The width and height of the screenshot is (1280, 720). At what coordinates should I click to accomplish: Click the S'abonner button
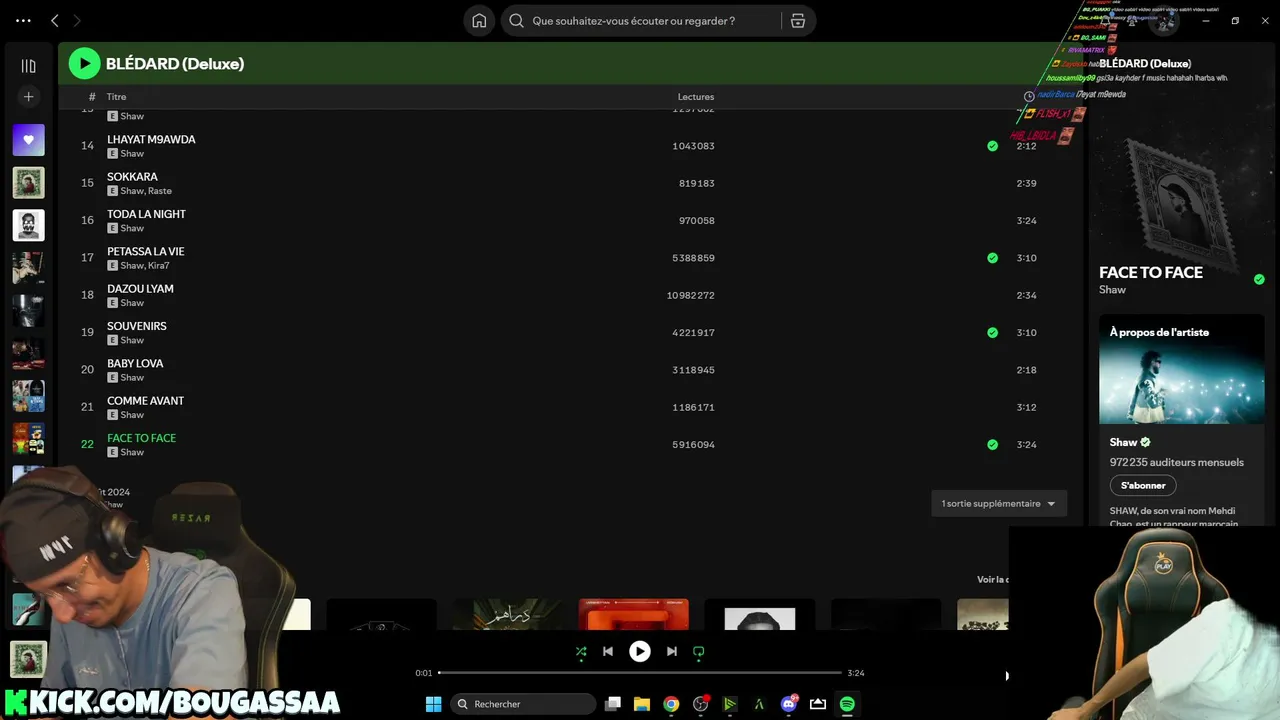[1143, 485]
